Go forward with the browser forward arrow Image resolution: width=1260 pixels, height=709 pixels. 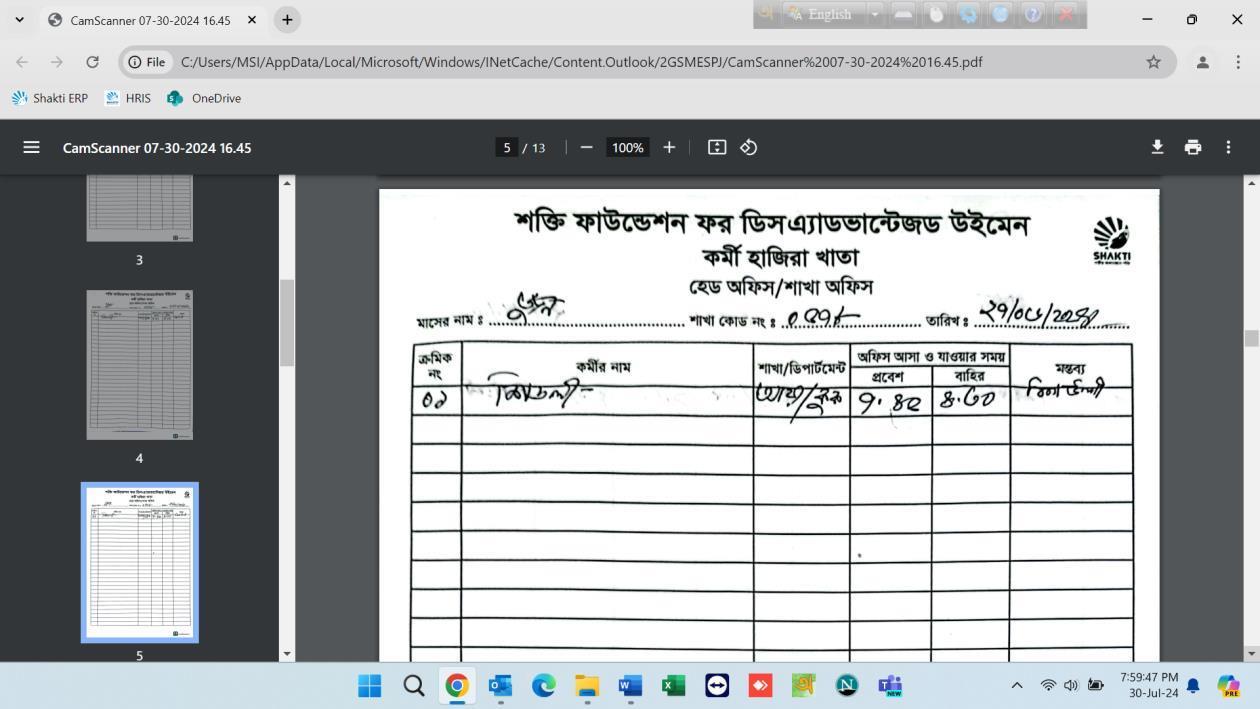(57, 62)
